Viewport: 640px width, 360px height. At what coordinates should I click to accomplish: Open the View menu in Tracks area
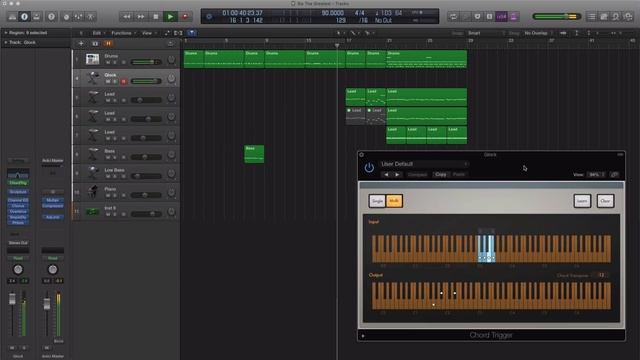[x=149, y=33]
